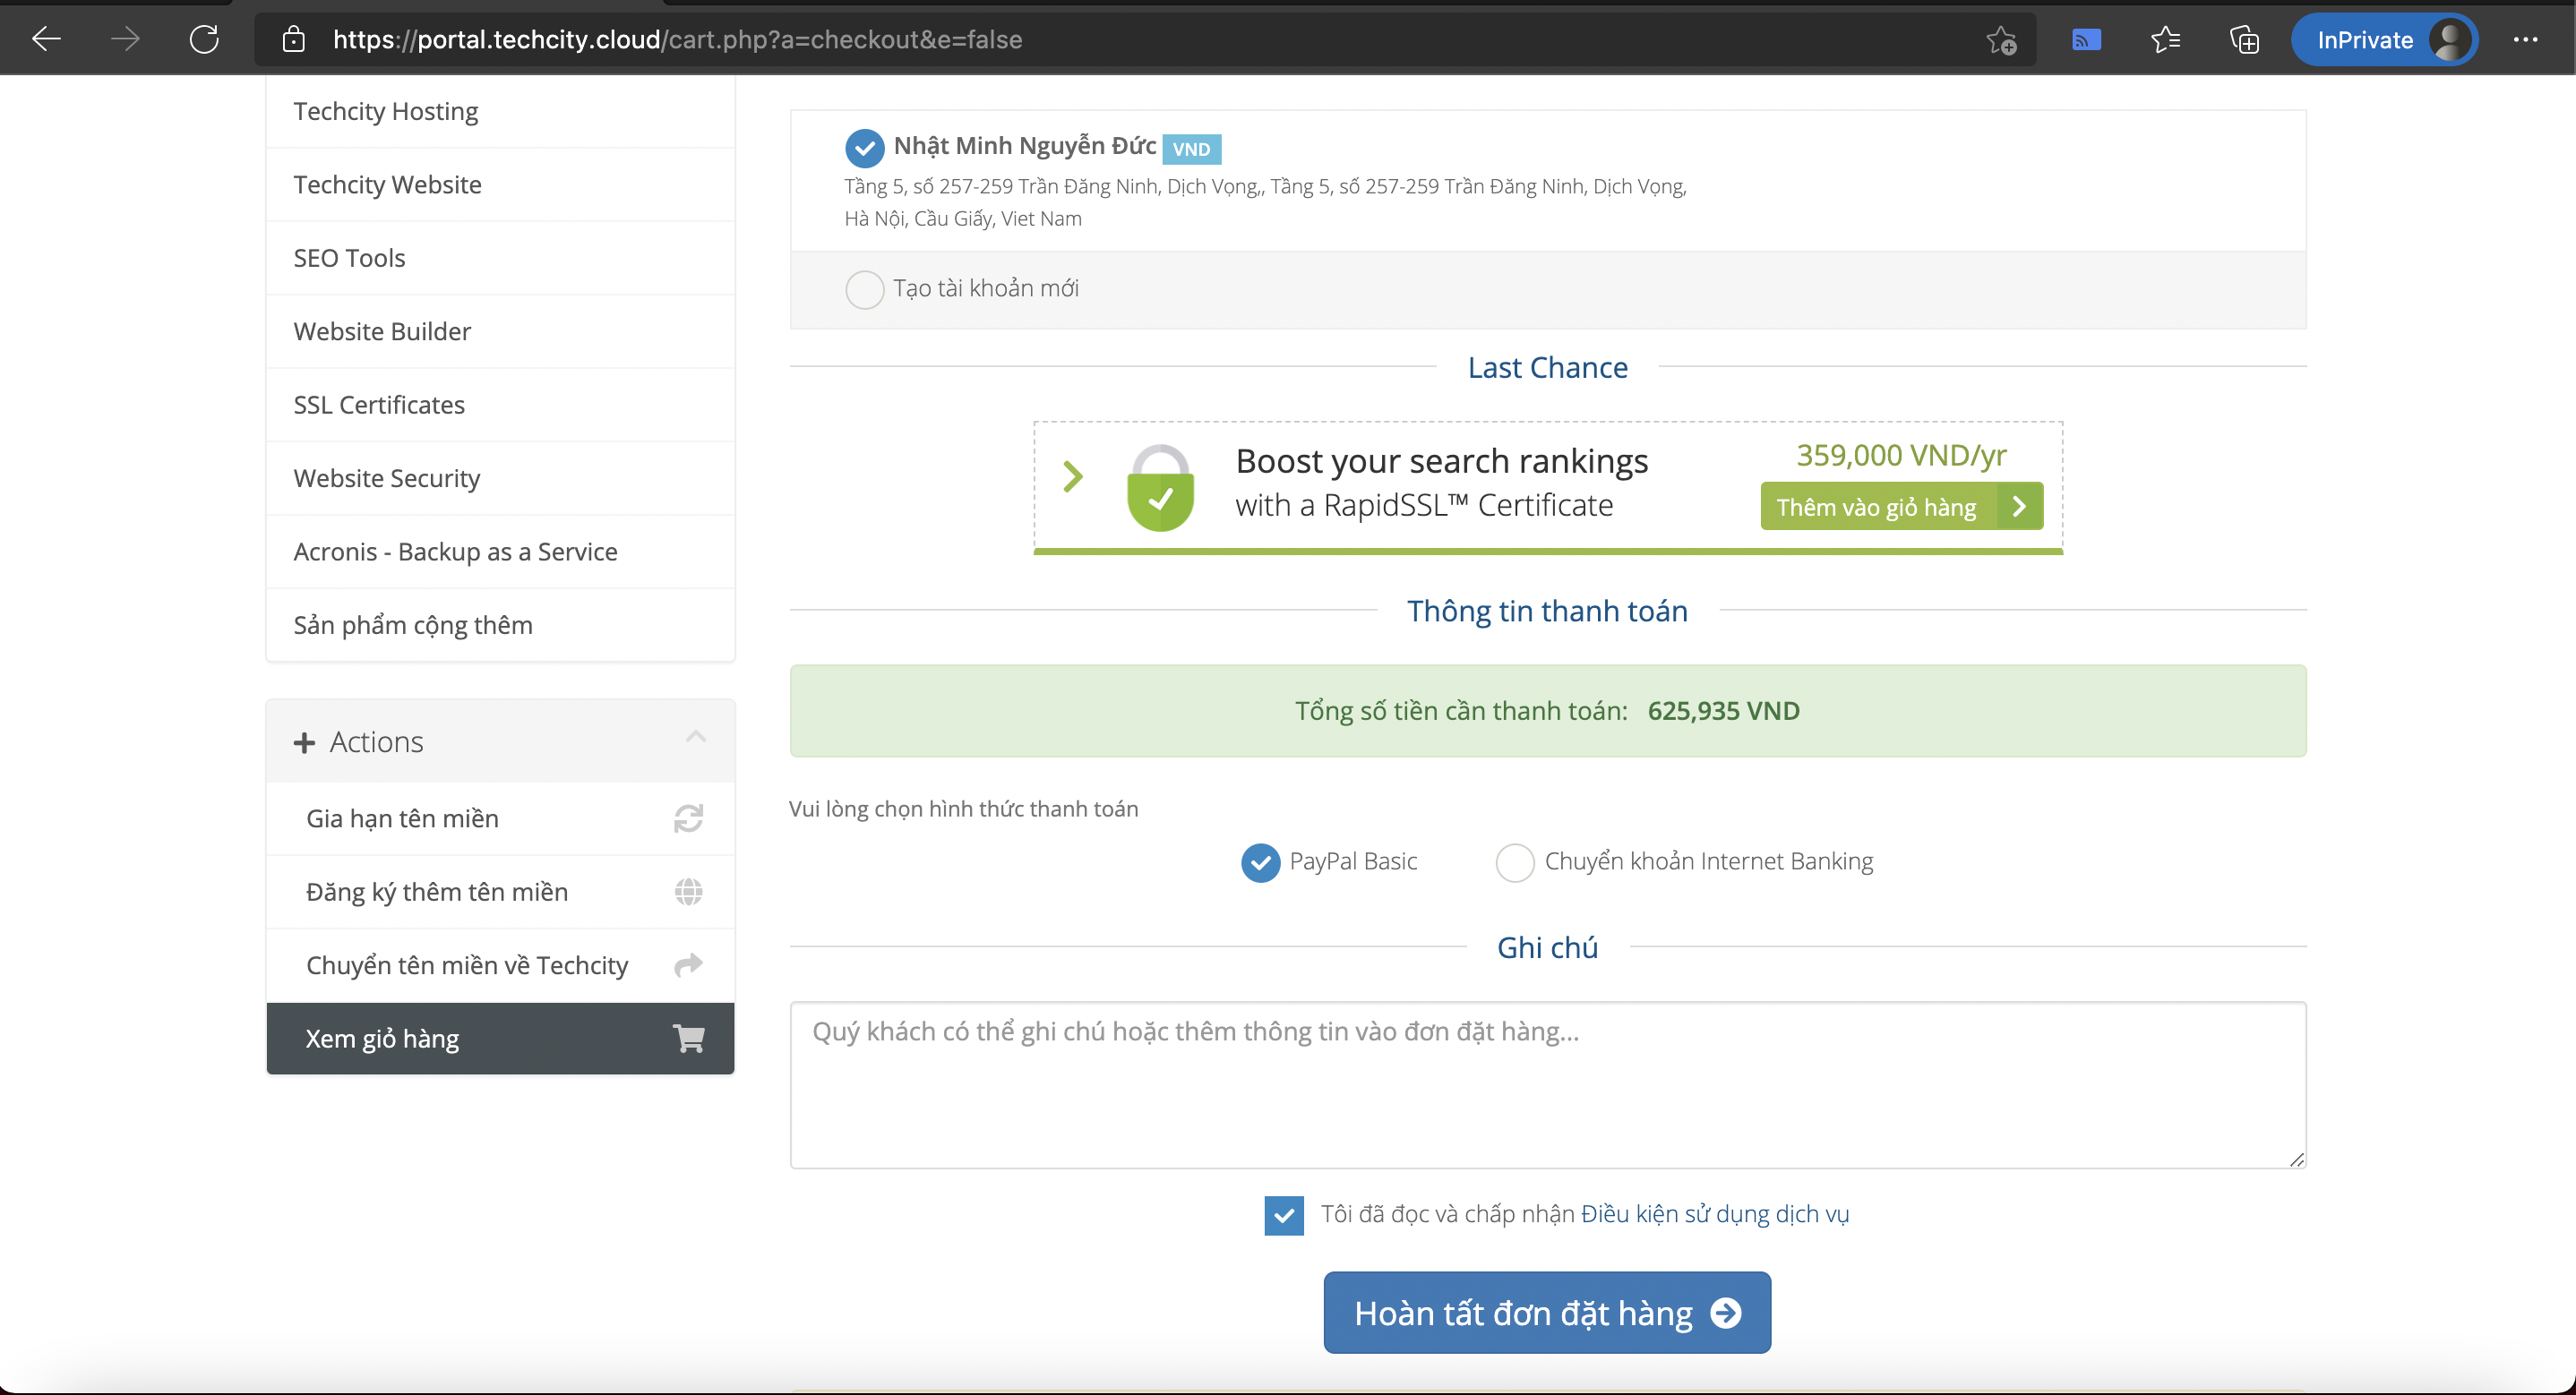The height and width of the screenshot is (1395, 2576).
Task: Click Hoàn tất đơn đặt hàng button
Action: 1547,1312
